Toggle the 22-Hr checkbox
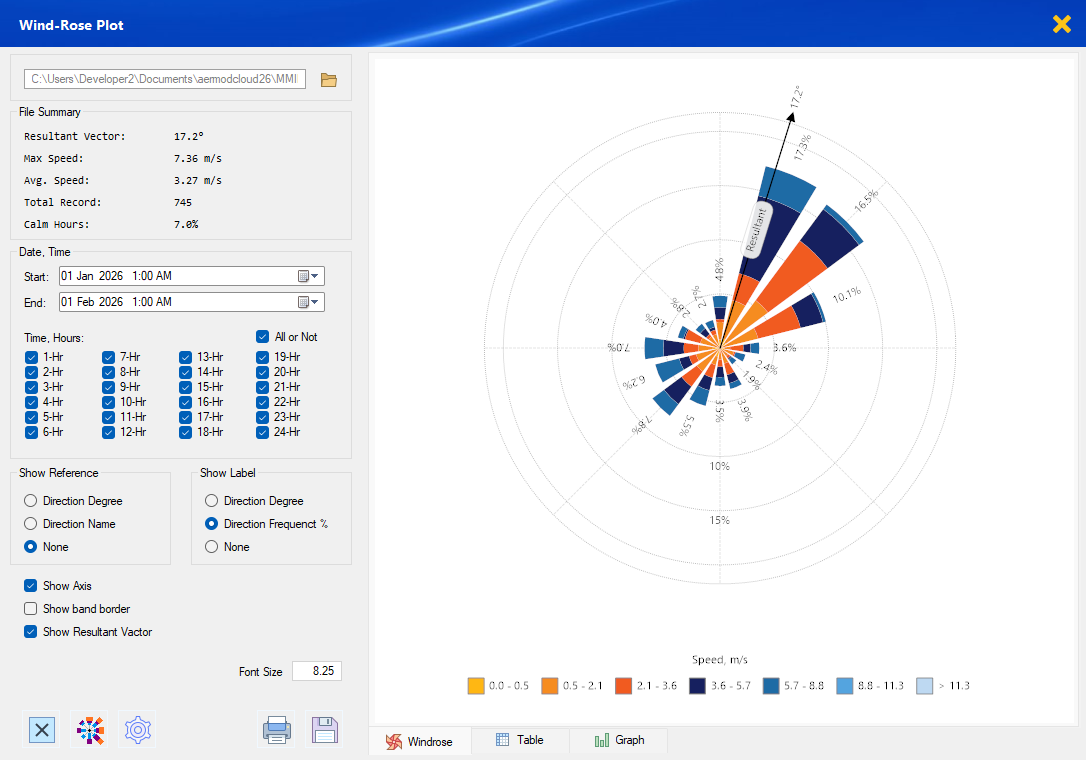 click(262, 403)
